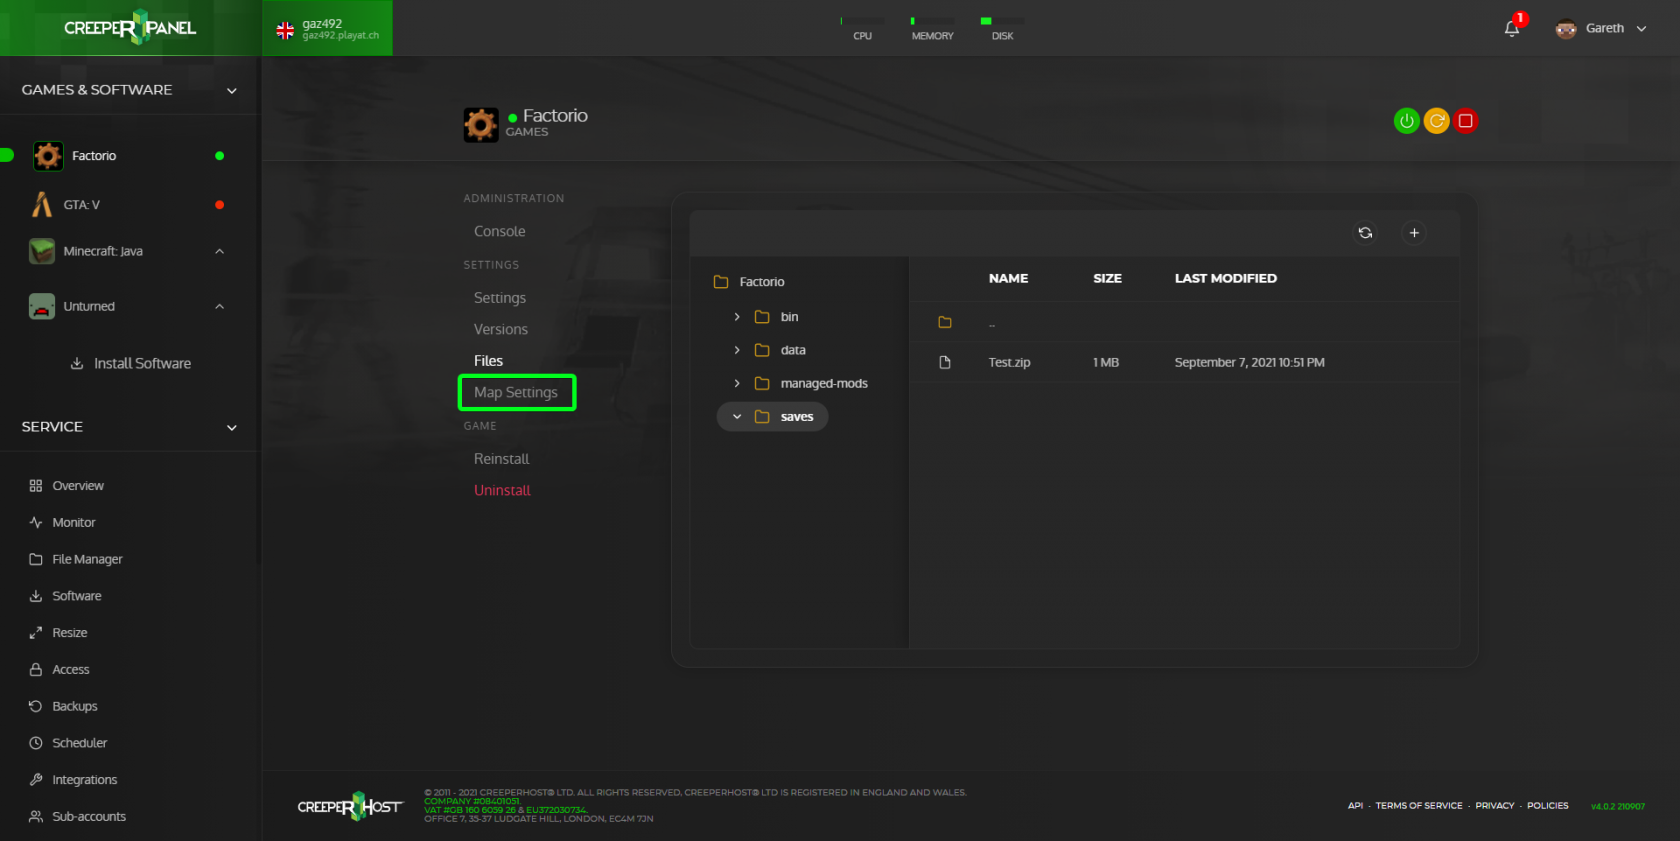
Task: Open Terms of Service footer link
Action: pos(1418,806)
